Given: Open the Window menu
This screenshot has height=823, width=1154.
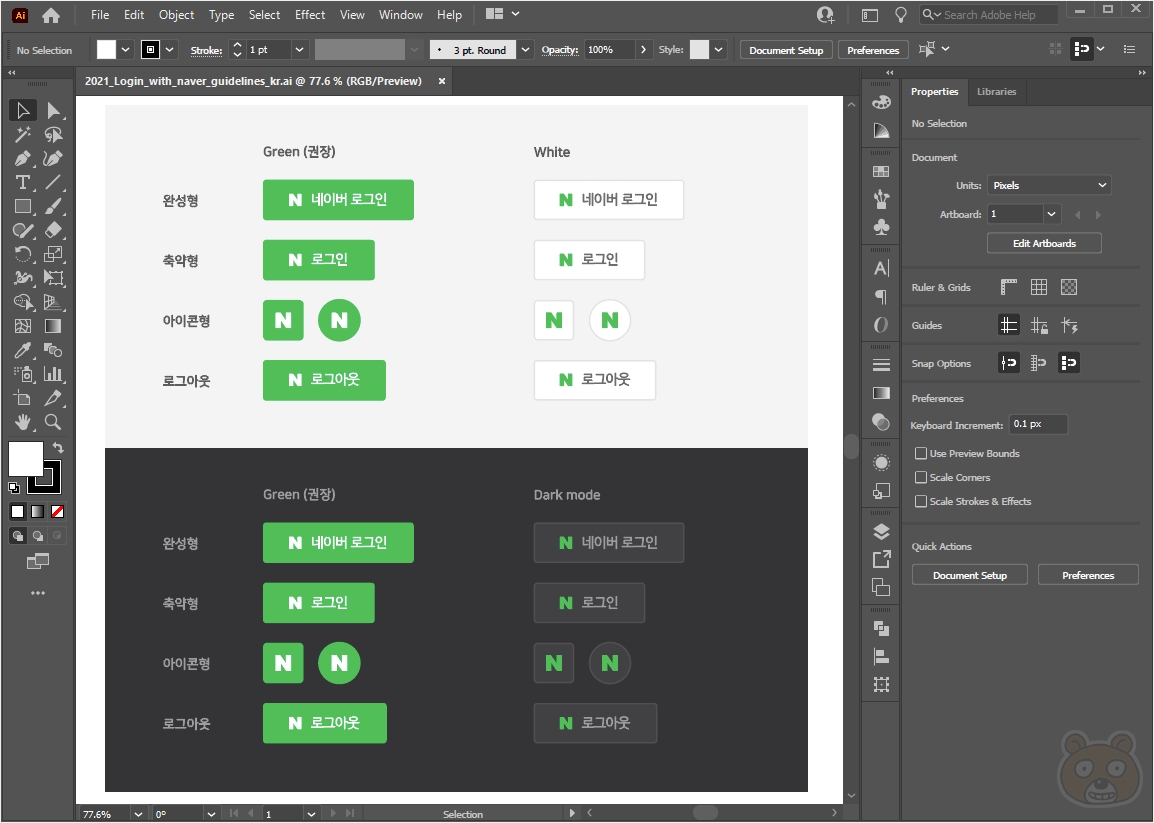Looking at the screenshot, I should [x=400, y=15].
